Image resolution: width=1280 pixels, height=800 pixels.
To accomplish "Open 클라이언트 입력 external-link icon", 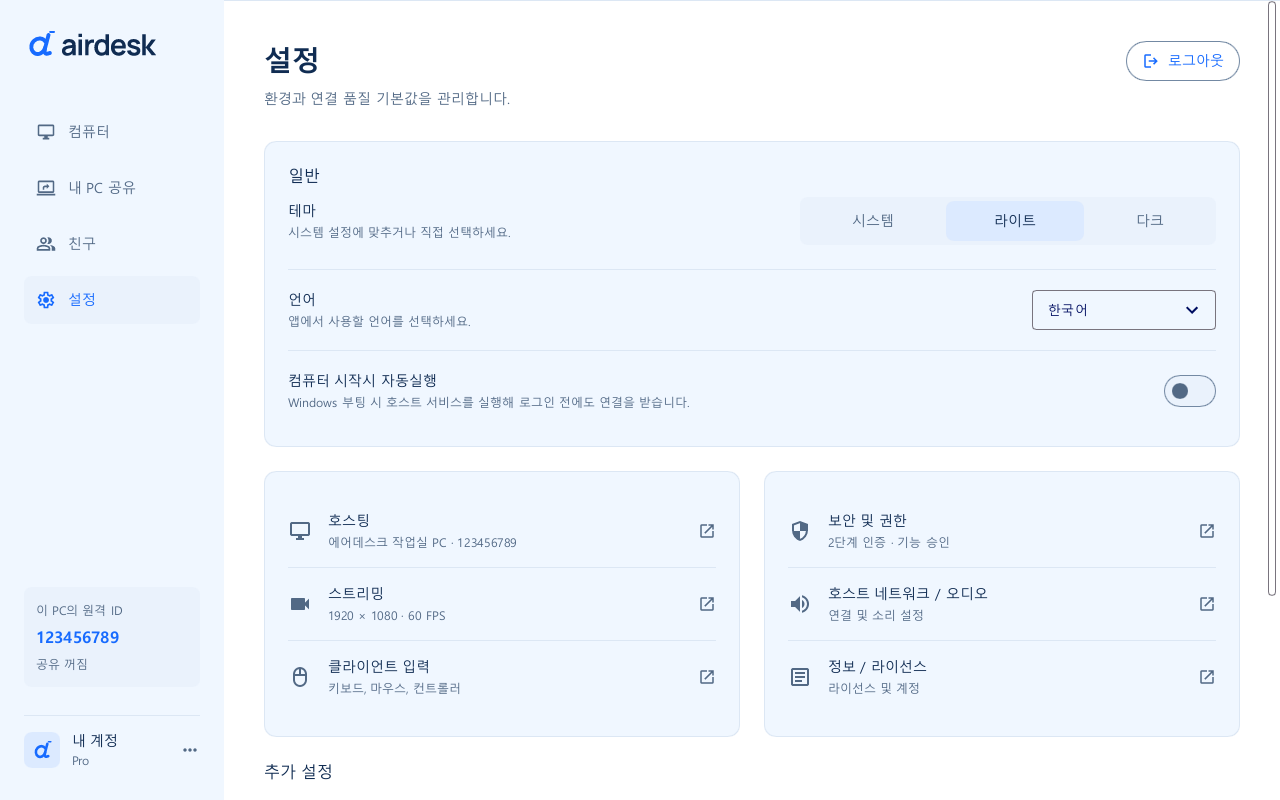I will (707, 677).
